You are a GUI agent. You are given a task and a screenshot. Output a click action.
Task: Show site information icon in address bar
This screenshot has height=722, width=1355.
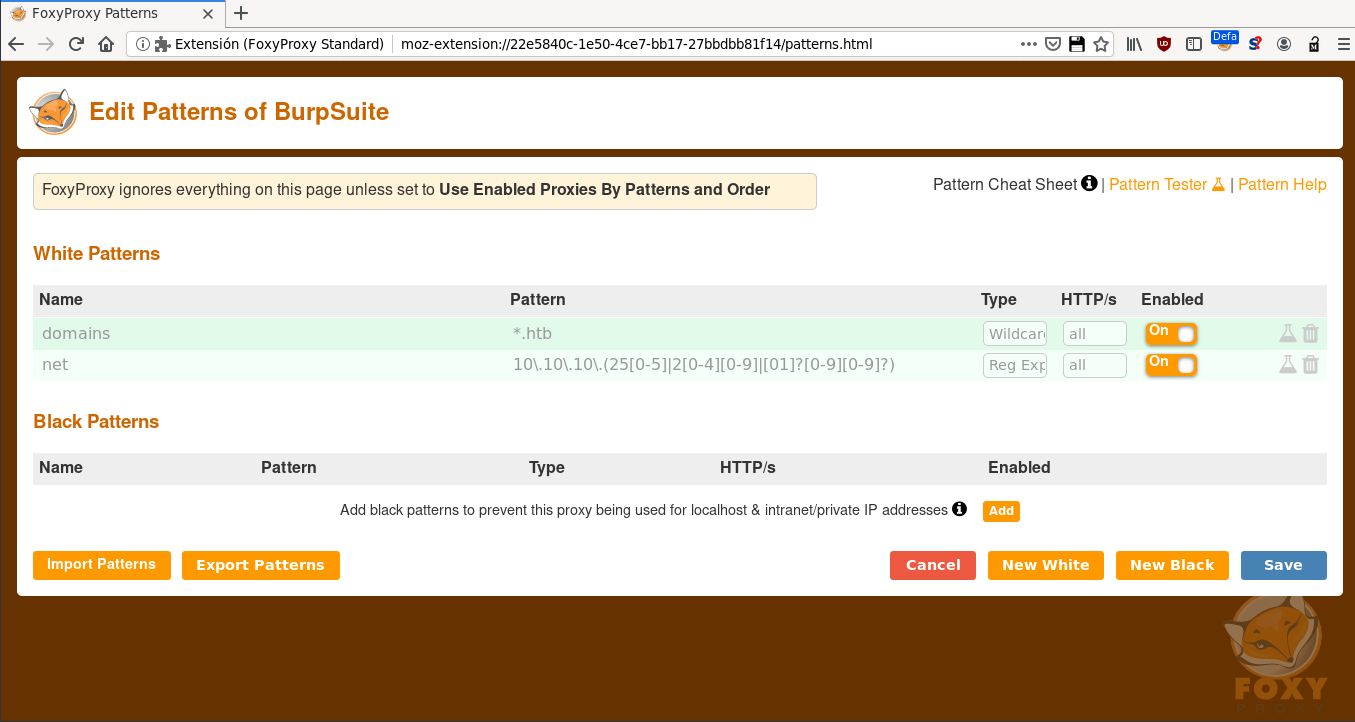pos(142,44)
